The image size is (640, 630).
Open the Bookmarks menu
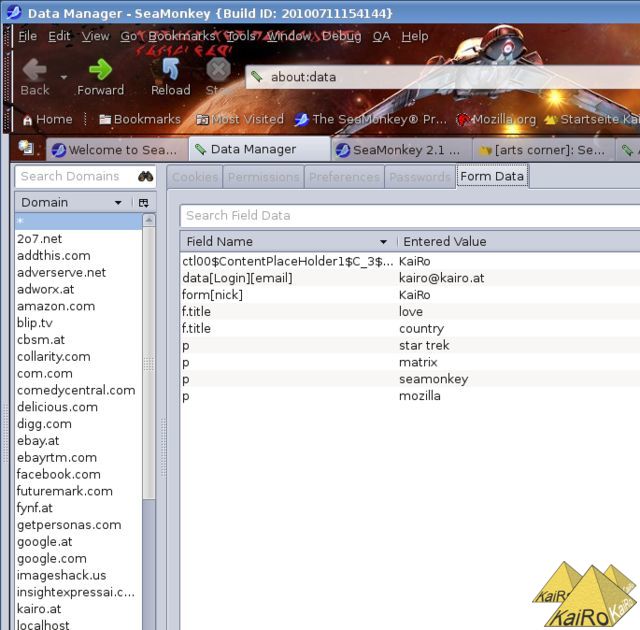pos(181,36)
